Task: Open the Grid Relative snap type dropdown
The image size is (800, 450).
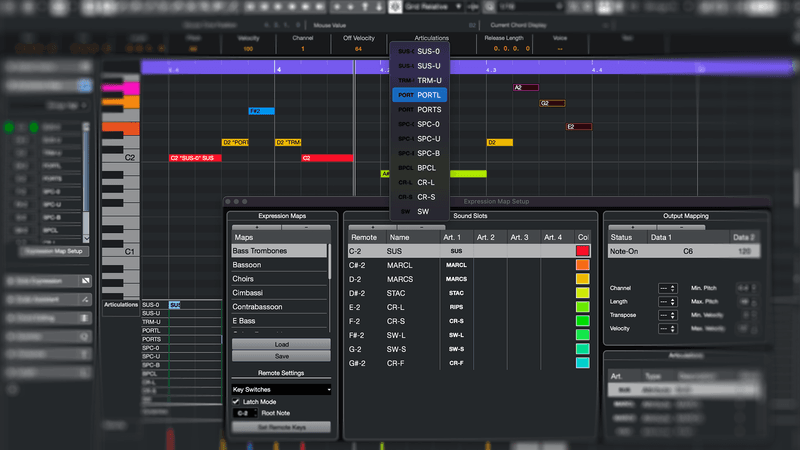Action: click(433, 7)
